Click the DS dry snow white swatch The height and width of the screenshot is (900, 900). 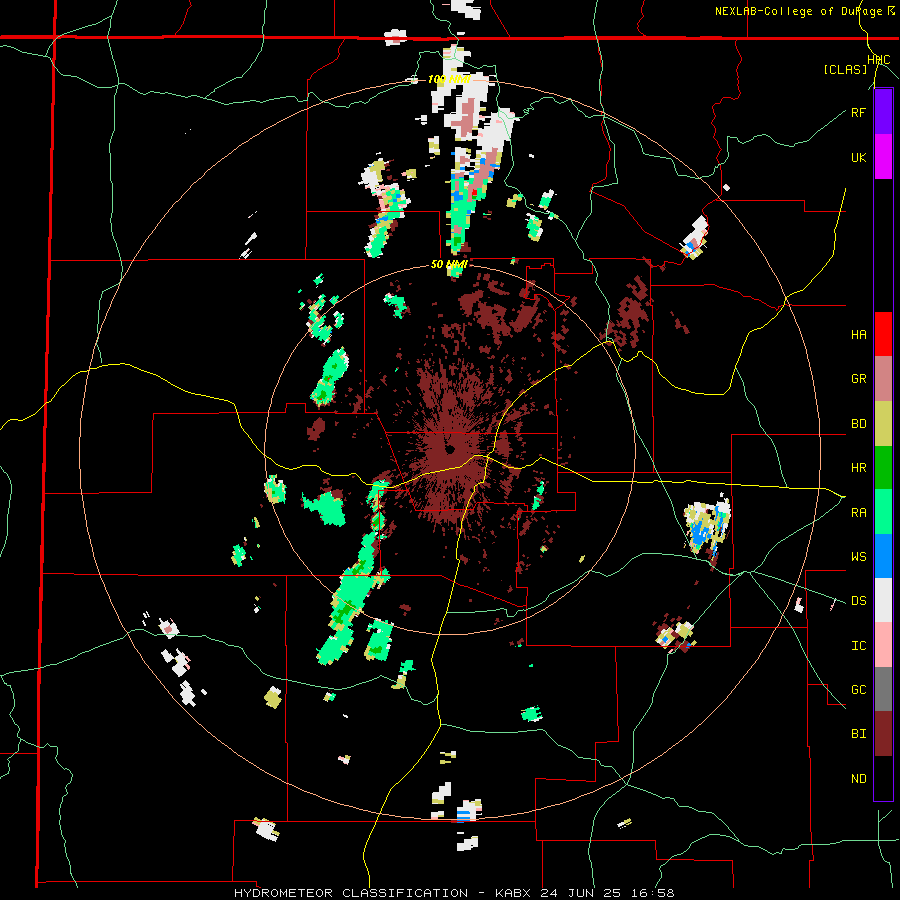883,600
